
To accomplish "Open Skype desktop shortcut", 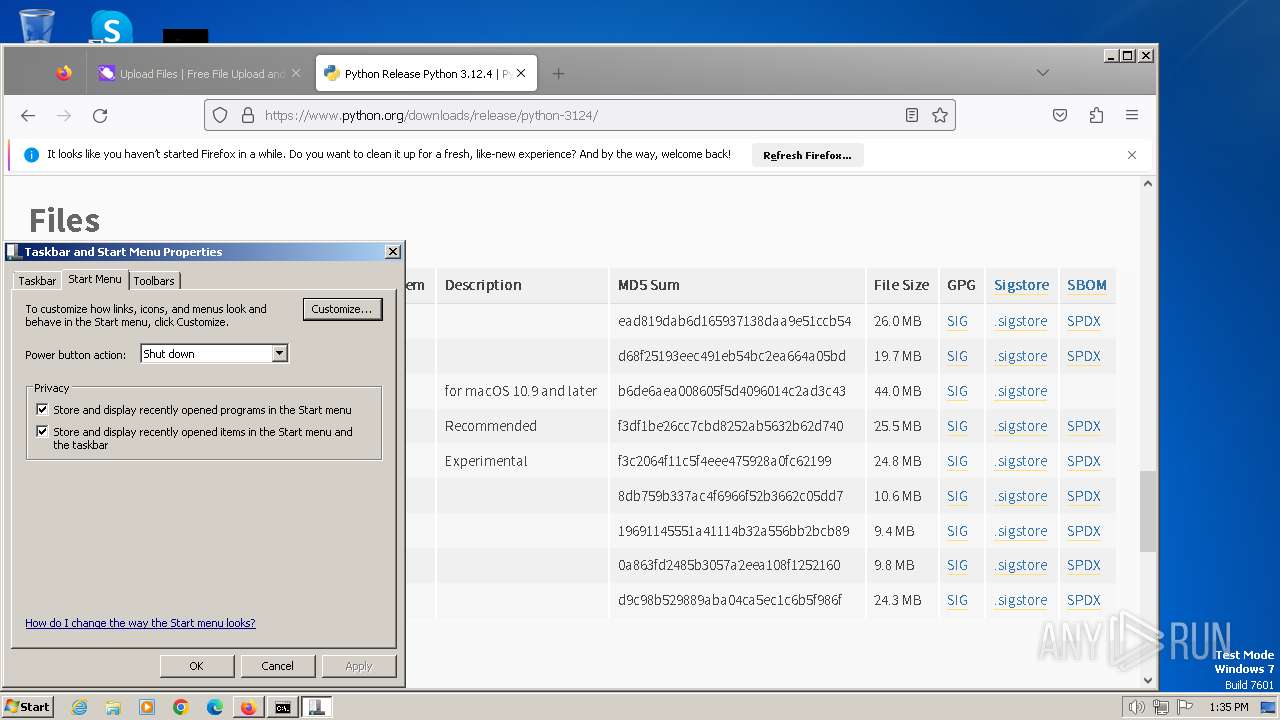I will [111, 27].
